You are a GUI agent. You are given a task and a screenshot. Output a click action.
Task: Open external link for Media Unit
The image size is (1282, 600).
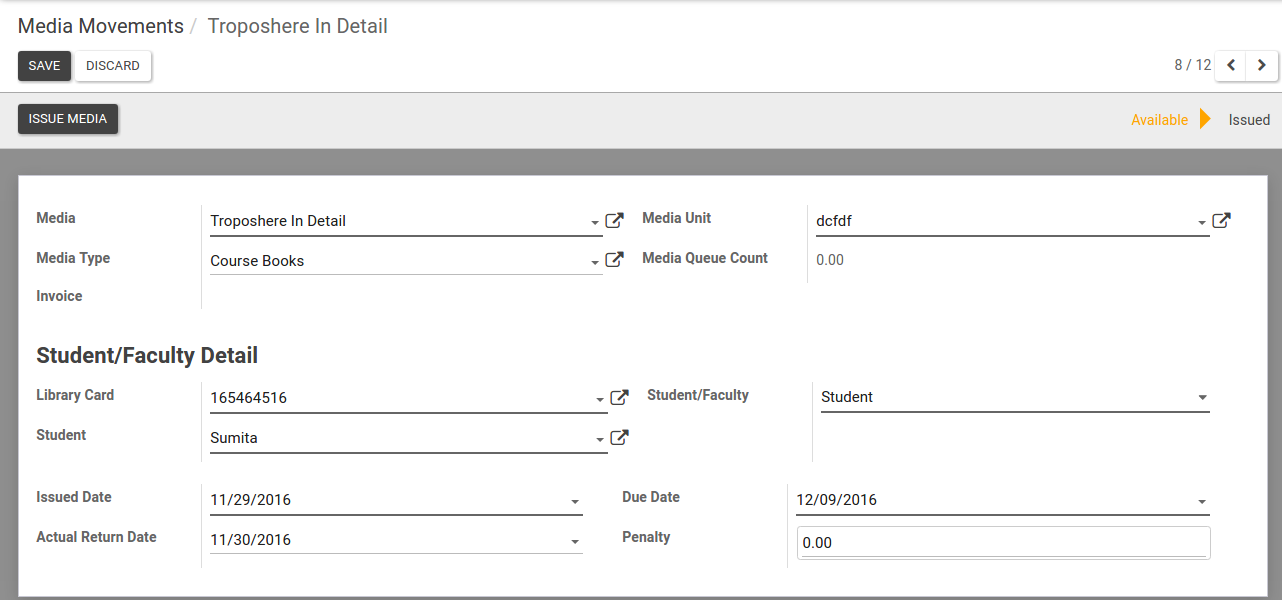tap(1221, 221)
